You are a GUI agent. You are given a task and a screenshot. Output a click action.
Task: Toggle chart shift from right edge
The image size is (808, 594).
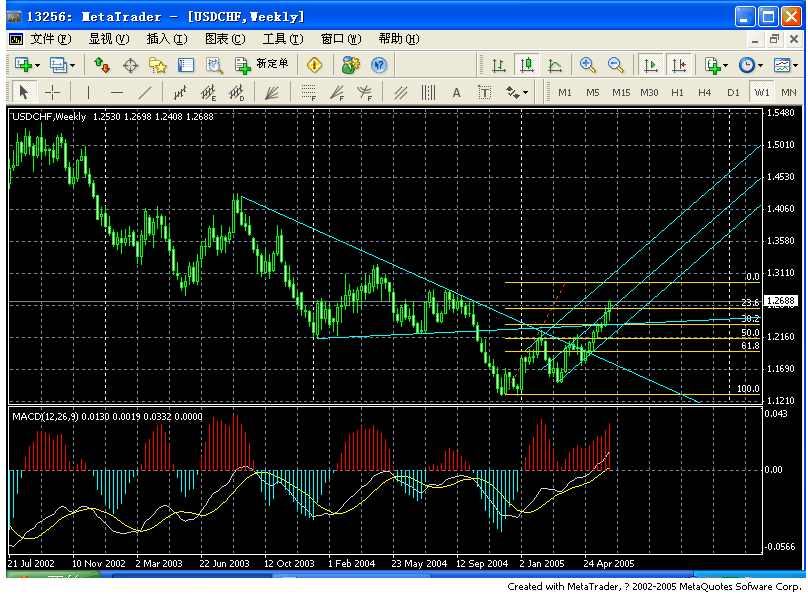(679, 65)
